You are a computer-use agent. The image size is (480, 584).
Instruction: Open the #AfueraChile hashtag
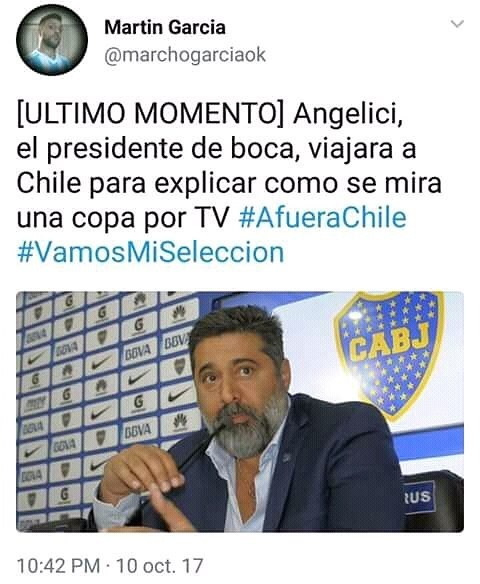(x=322, y=218)
